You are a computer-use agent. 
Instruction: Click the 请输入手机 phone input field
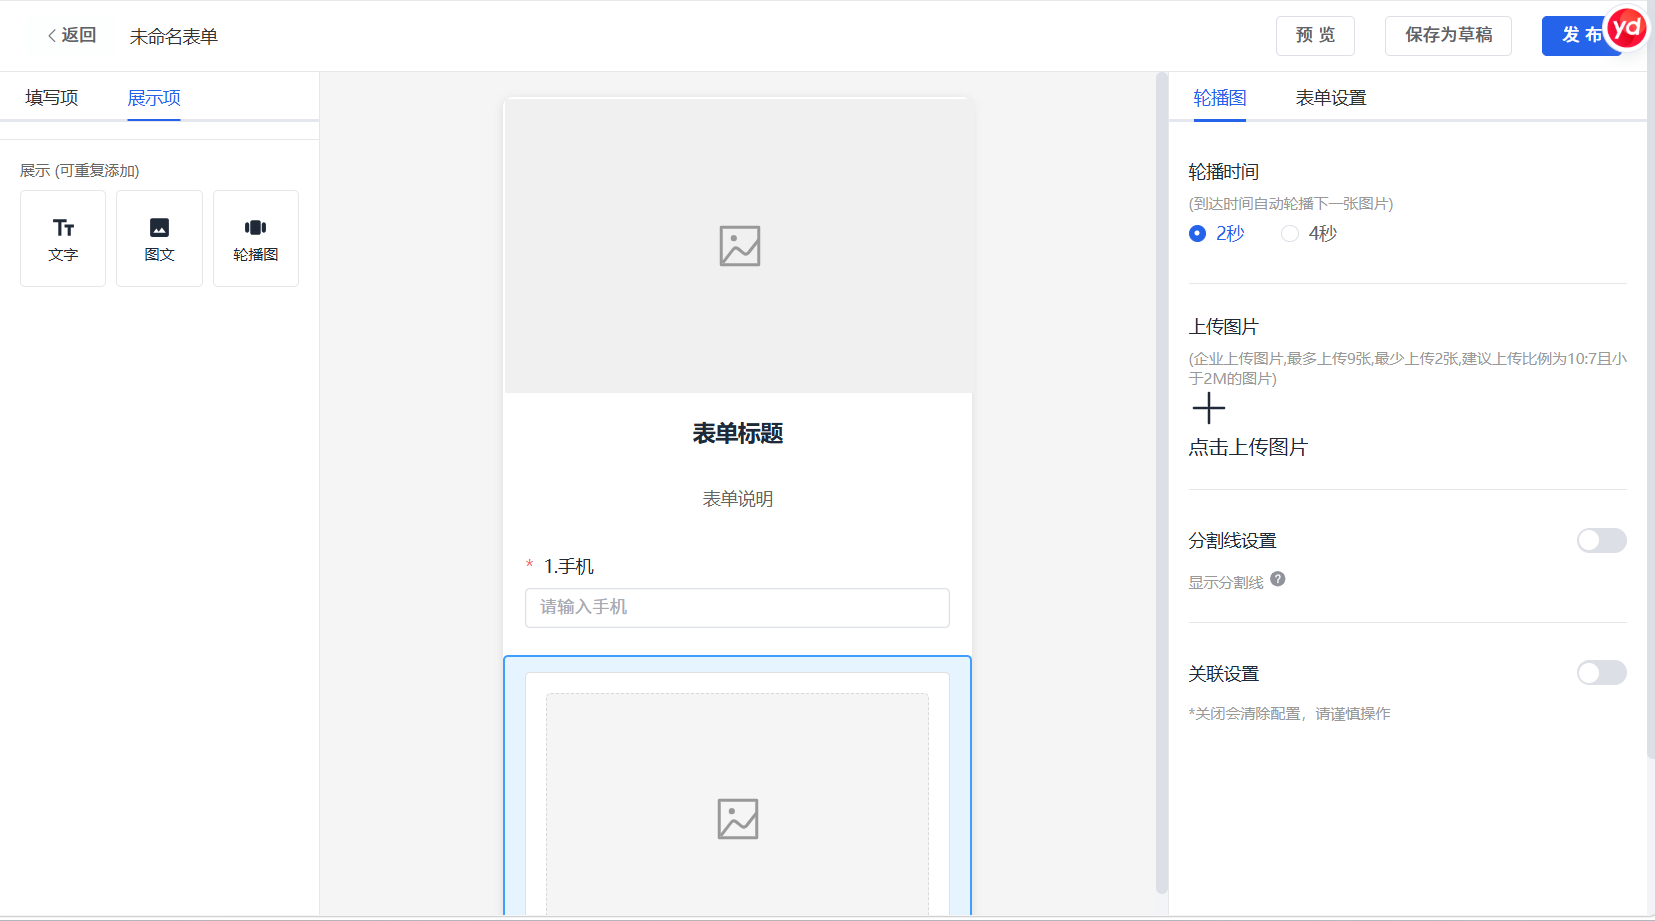[737, 608]
